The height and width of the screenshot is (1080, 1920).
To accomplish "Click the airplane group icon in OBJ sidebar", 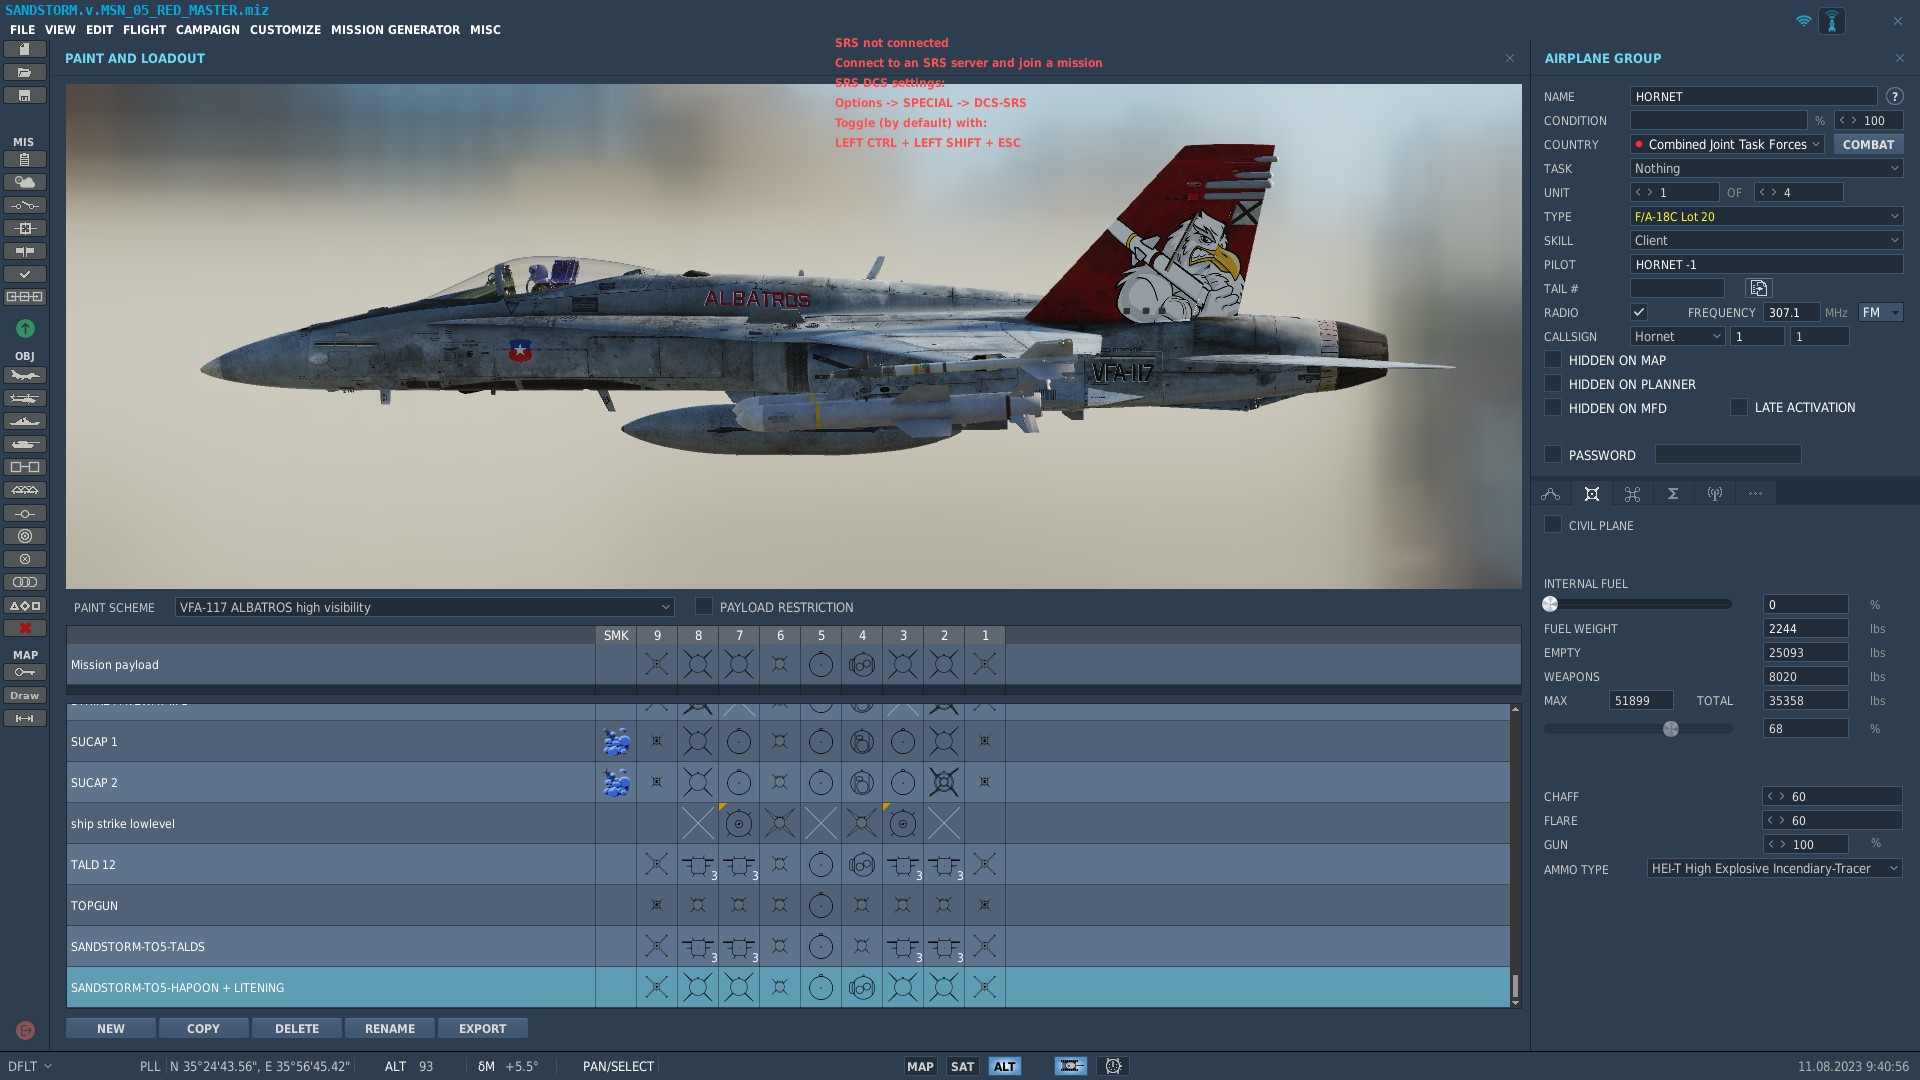I will [x=25, y=376].
